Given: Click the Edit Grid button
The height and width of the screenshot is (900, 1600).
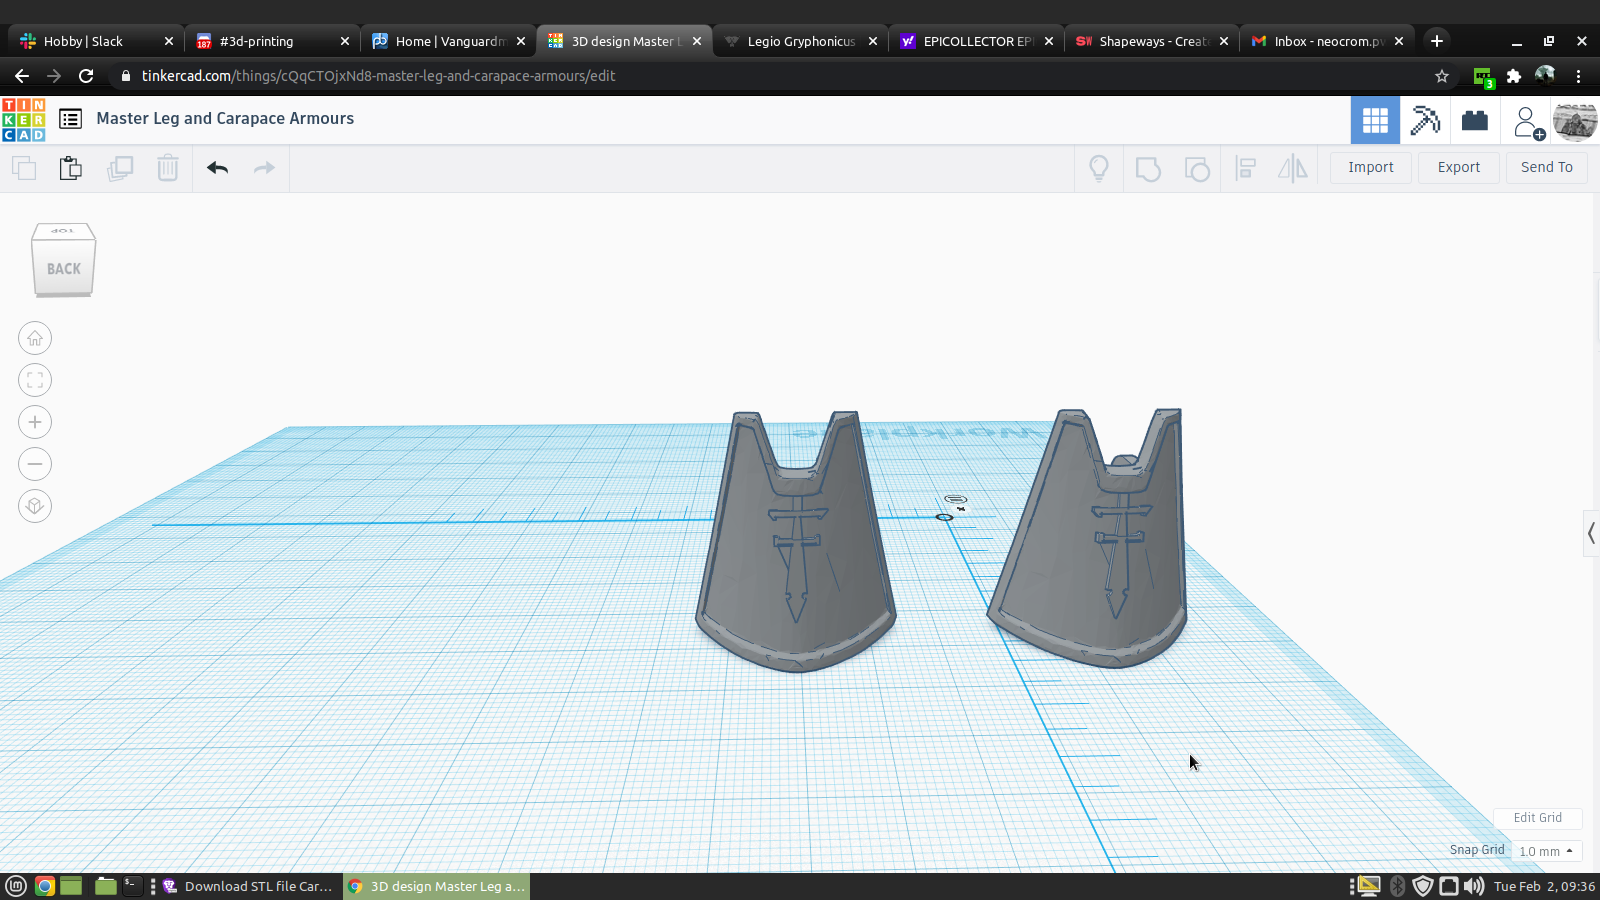Looking at the screenshot, I should pyautogui.click(x=1537, y=818).
